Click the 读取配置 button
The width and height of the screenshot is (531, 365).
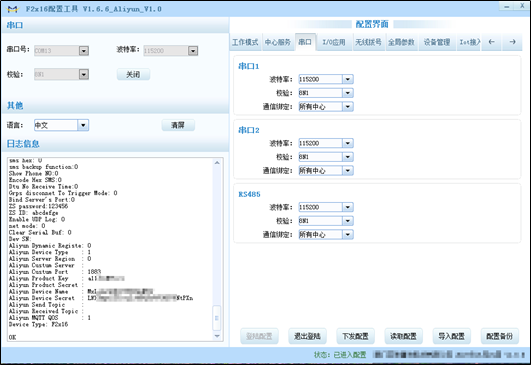tap(403, 336)
